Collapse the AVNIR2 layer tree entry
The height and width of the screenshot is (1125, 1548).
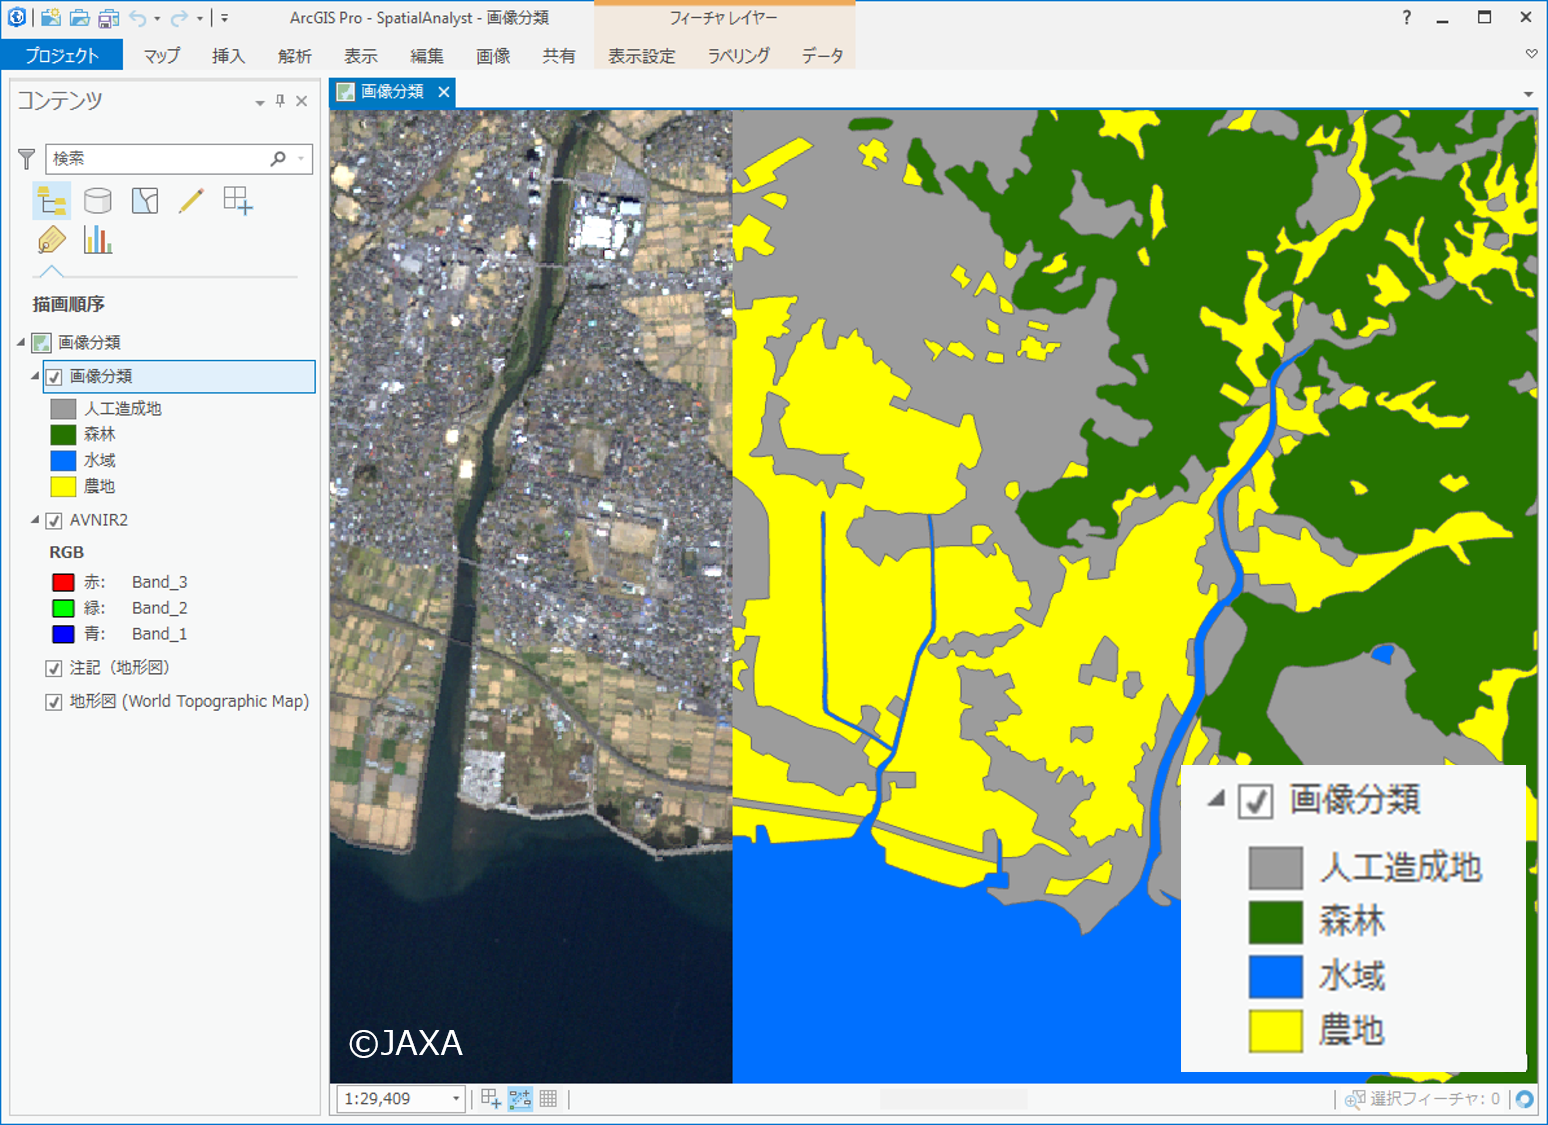[33, 520]
